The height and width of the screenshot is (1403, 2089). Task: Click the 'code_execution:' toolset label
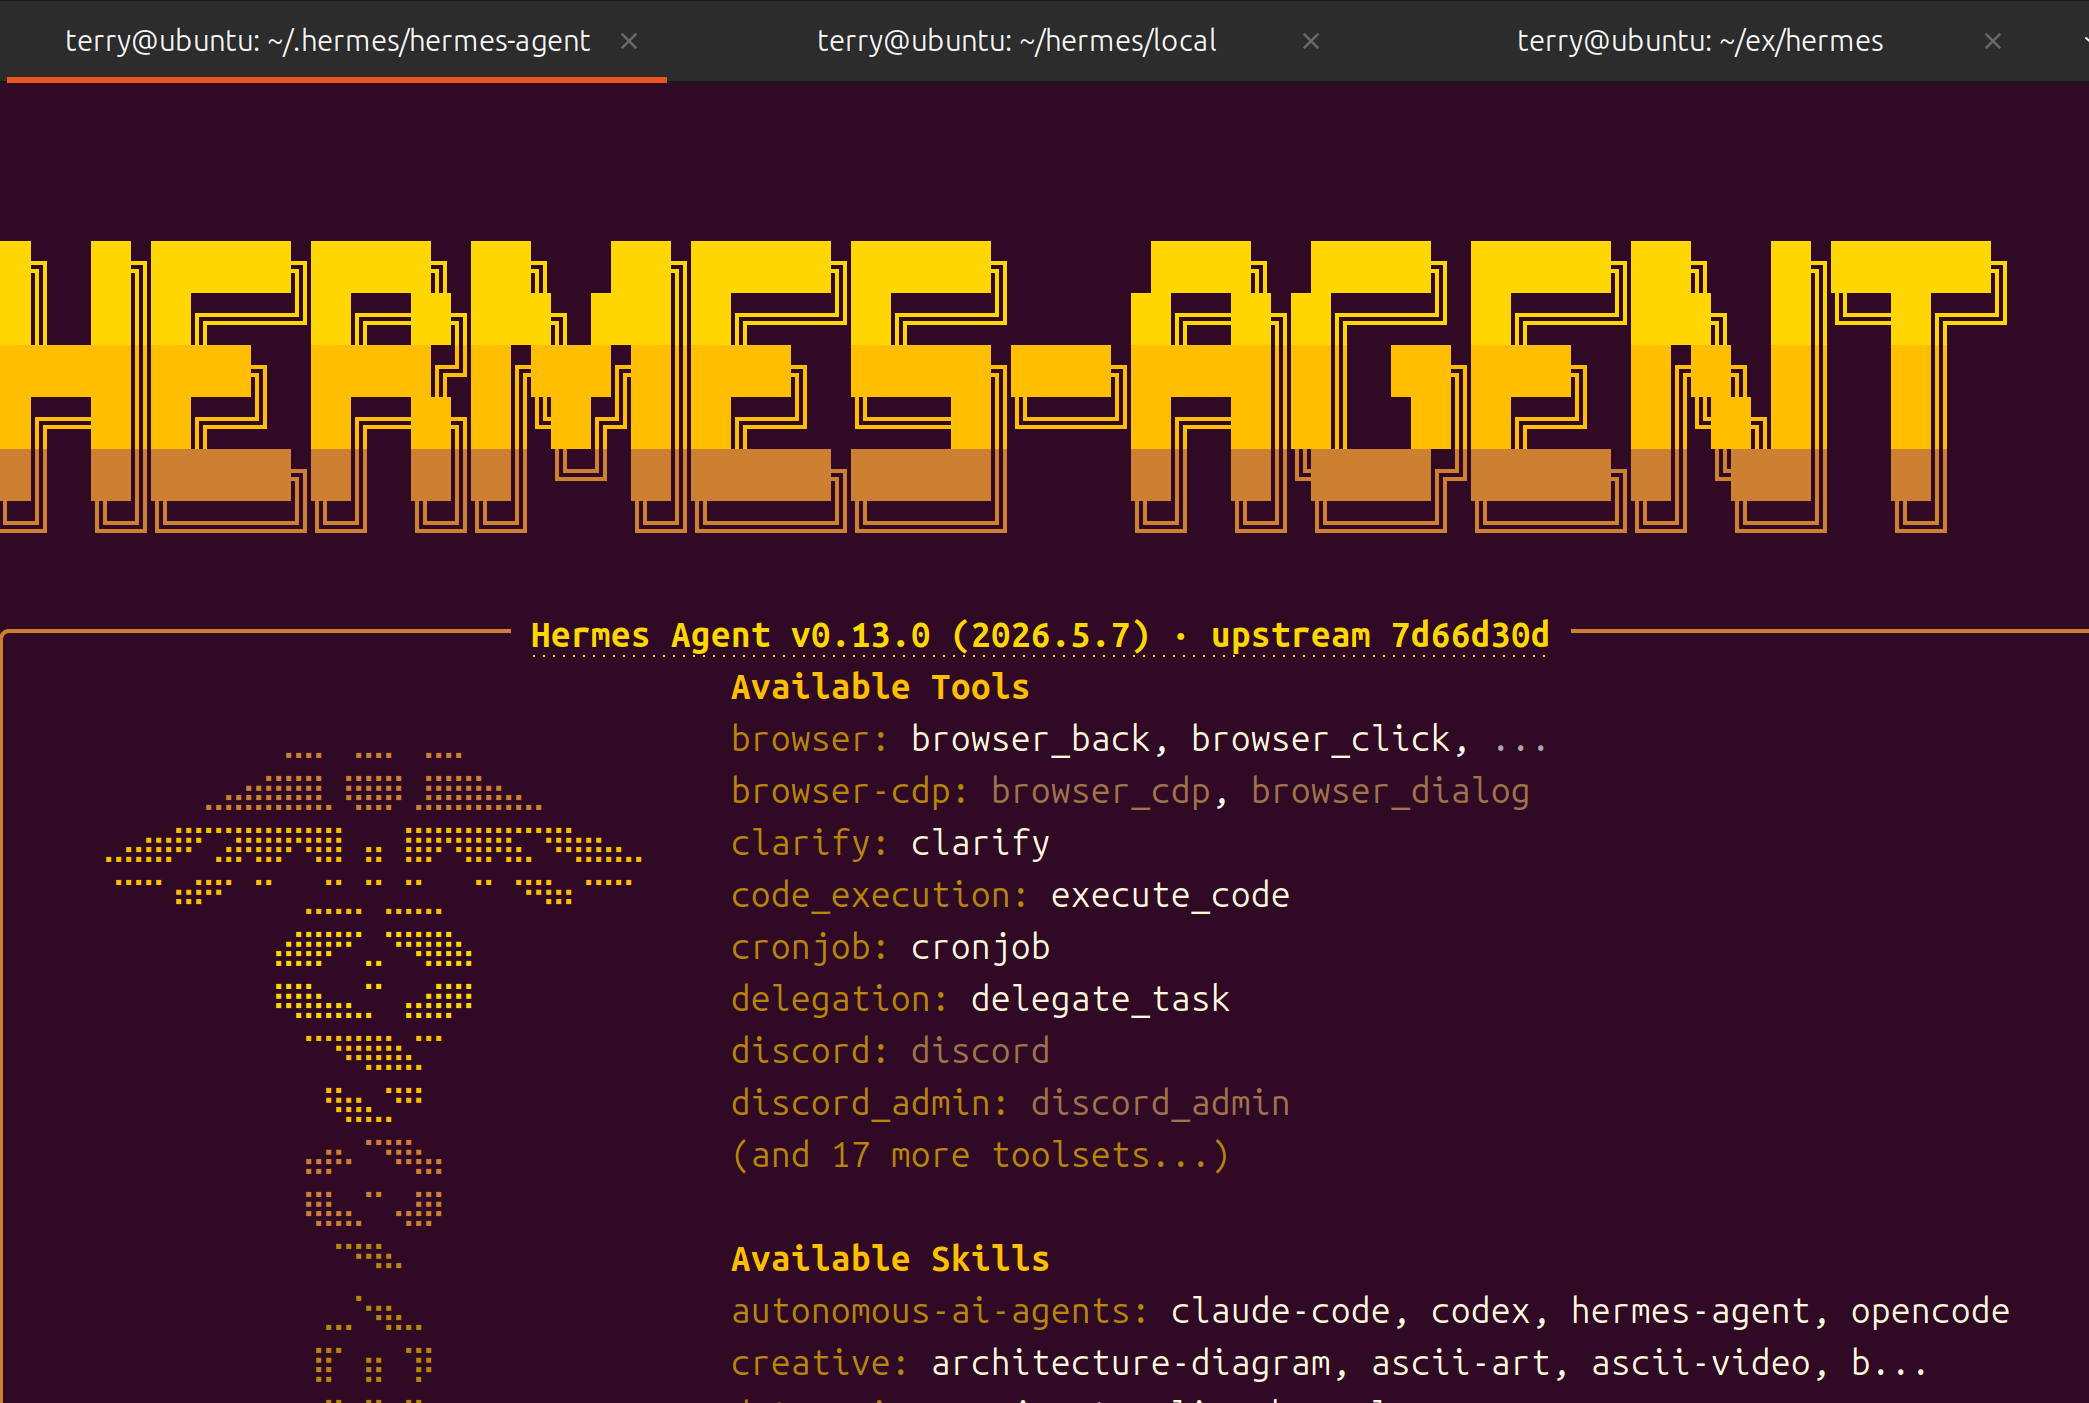coord(880,895)
